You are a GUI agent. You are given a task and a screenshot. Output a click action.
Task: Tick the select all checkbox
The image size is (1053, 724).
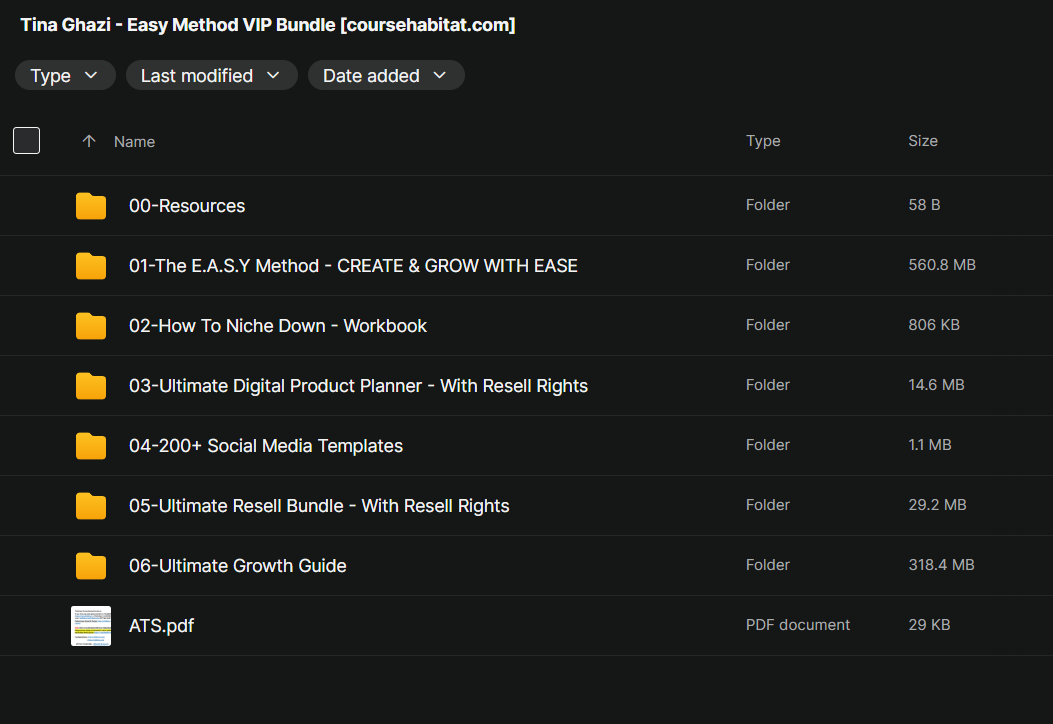point(27,141)
